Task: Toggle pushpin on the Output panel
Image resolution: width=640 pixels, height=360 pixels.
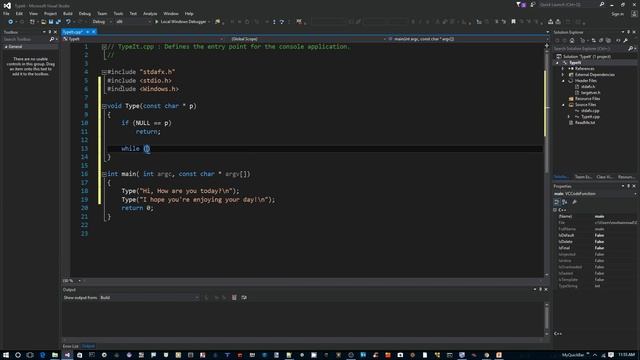Action: (540, 289)
